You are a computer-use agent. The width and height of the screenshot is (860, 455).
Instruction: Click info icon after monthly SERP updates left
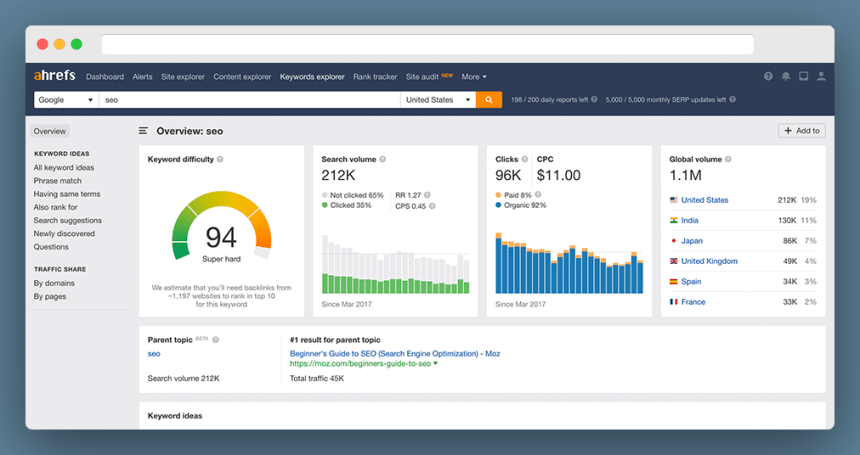pyautogui.click(x=732, y=99)
